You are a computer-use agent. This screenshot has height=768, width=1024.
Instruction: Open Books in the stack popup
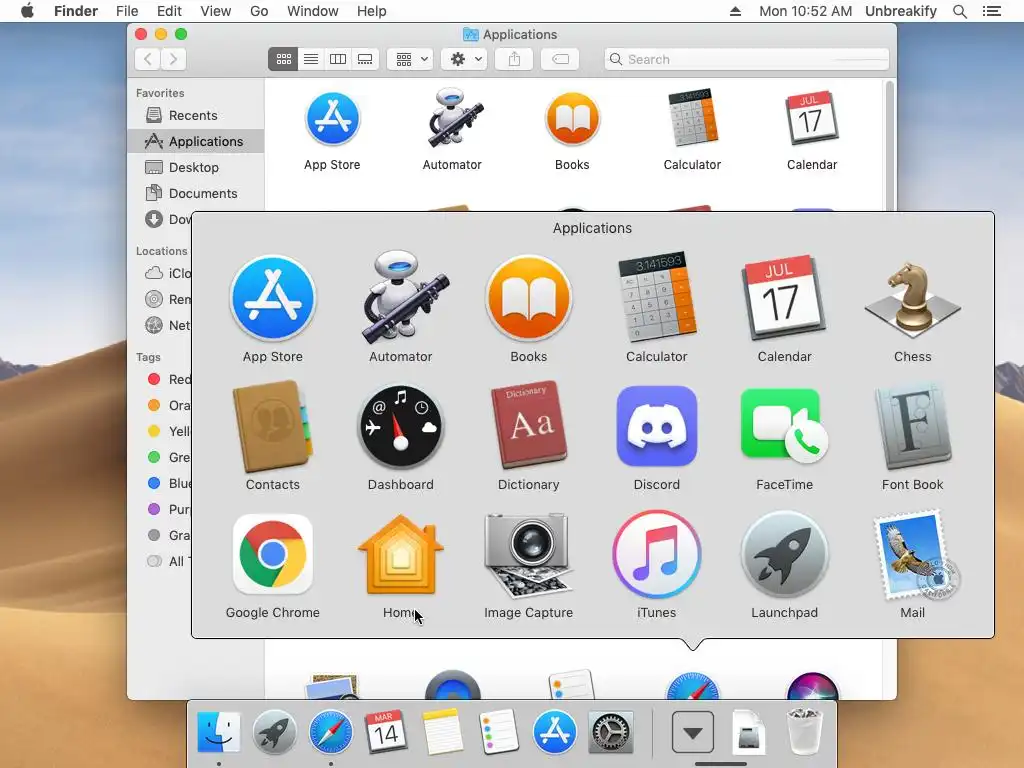528,298
